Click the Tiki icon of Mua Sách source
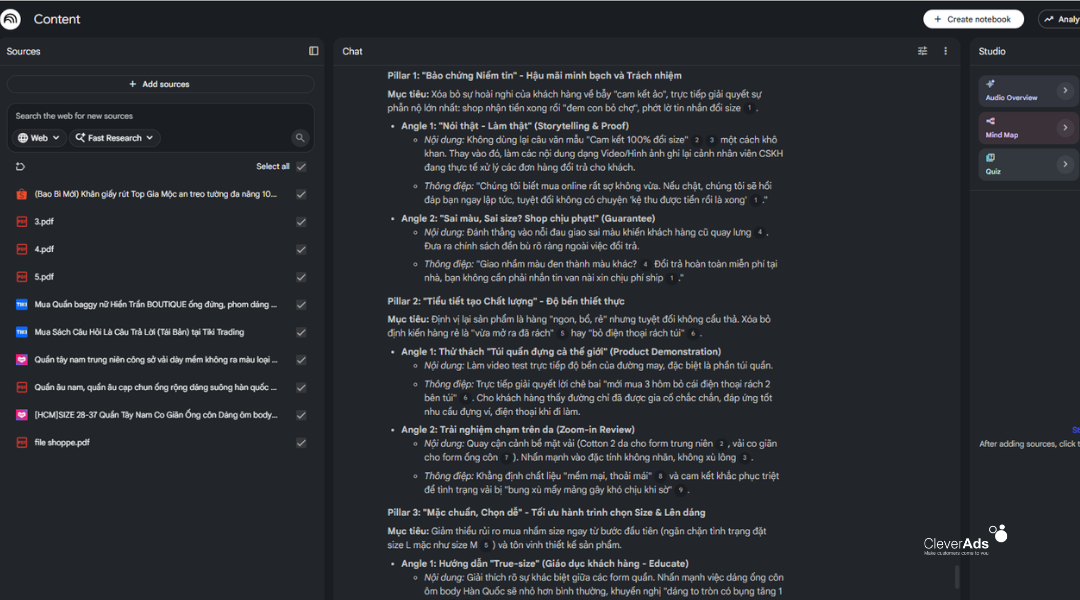 point(21,332)
